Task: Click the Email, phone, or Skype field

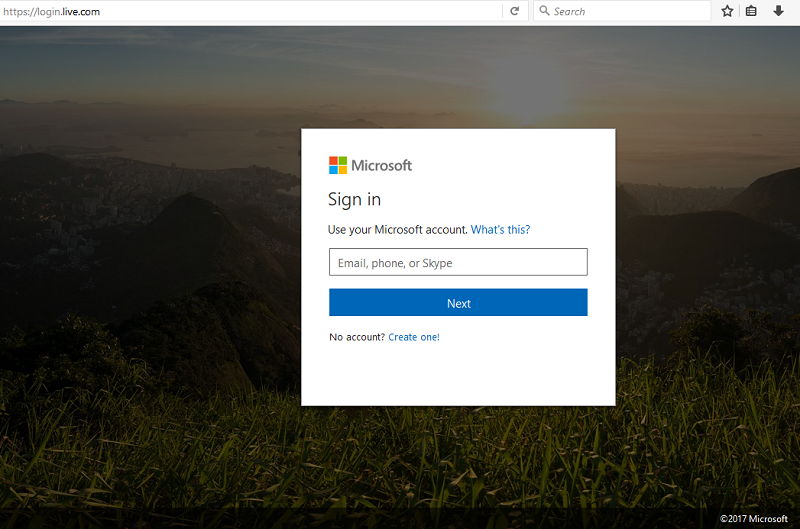Action: (458, 262)
